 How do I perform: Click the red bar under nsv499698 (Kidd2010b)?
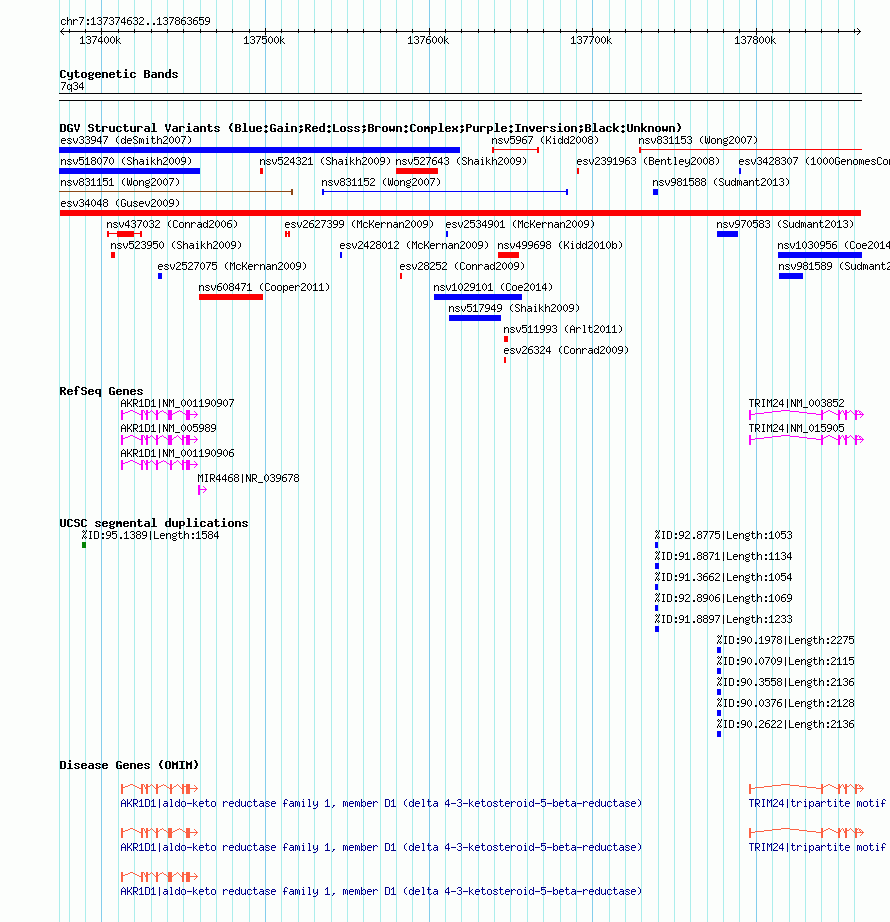508,255
